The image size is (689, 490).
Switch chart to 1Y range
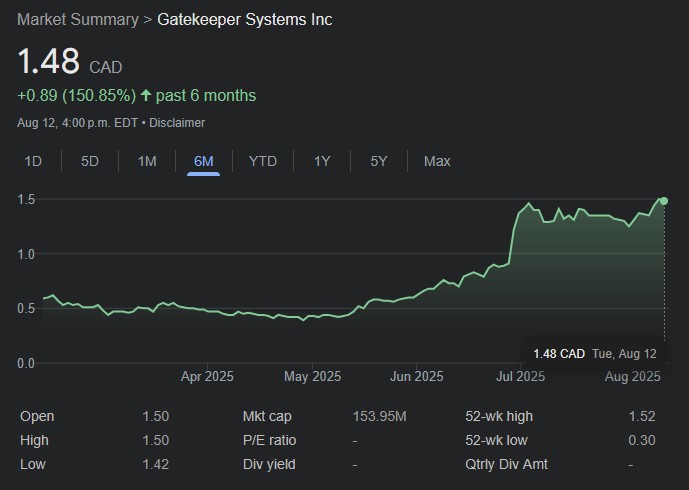tap(322, 161)
